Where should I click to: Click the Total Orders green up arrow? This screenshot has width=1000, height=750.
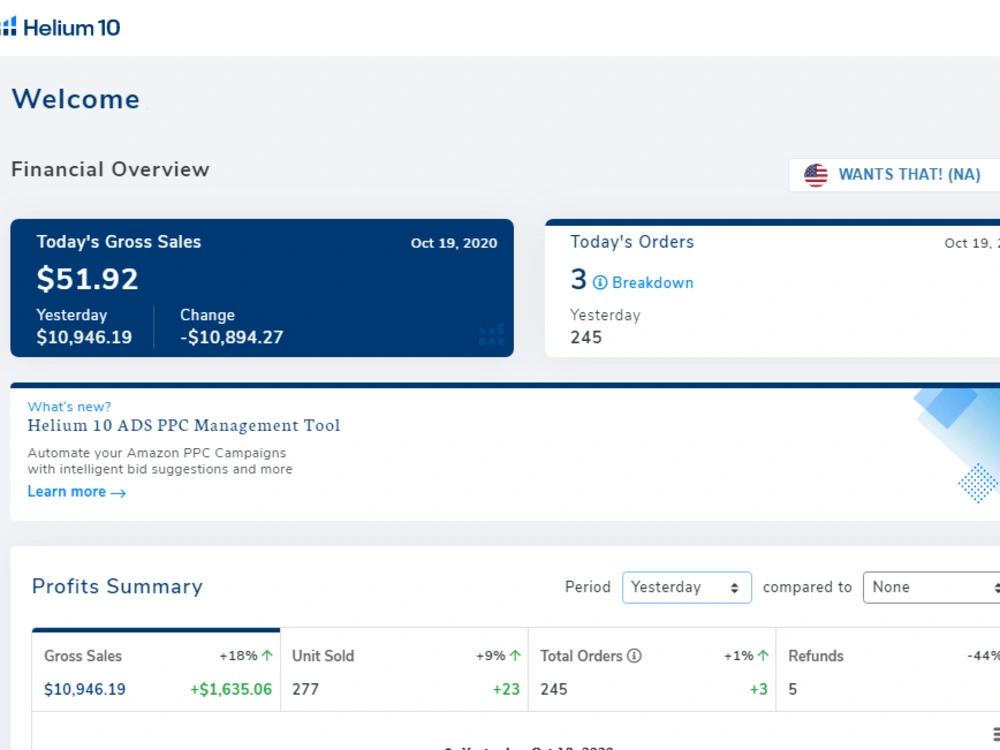[x=763, y=656]
